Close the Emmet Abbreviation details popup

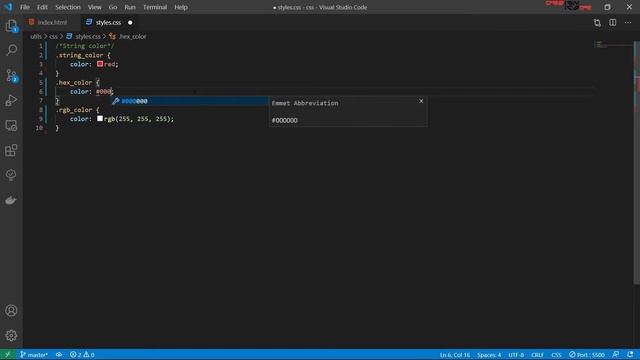421,101
